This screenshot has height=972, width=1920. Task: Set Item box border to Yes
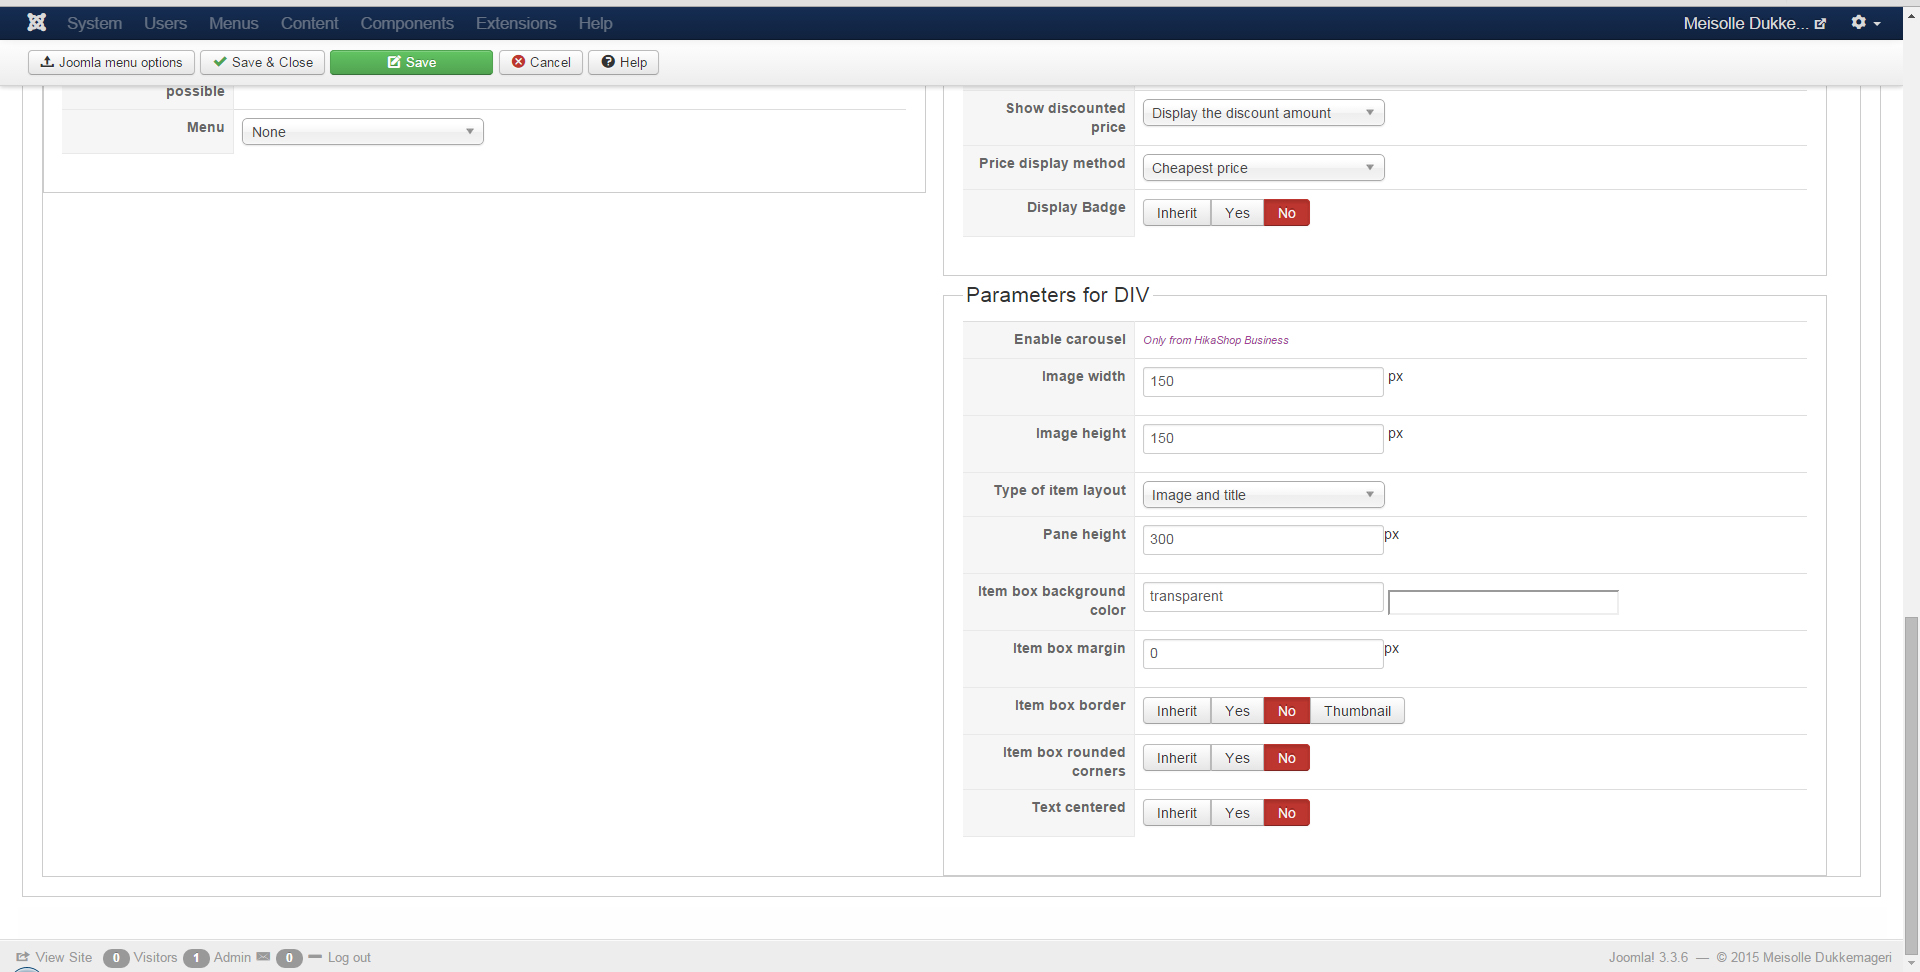(1237, 711)
